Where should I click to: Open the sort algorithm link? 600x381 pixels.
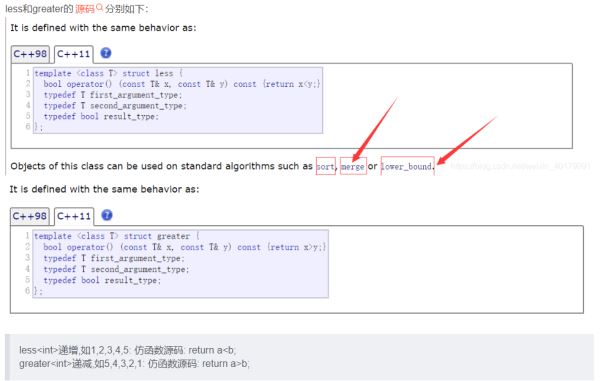click(x=326, y=166)
